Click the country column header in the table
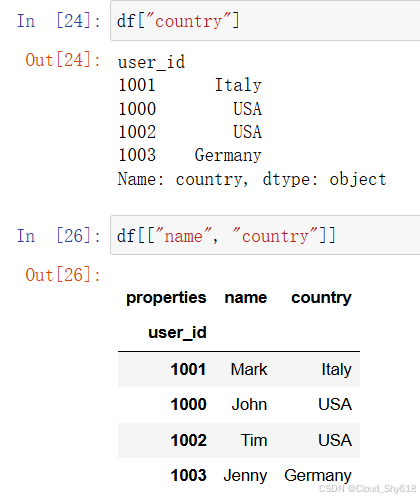 (x=321, y=297)
